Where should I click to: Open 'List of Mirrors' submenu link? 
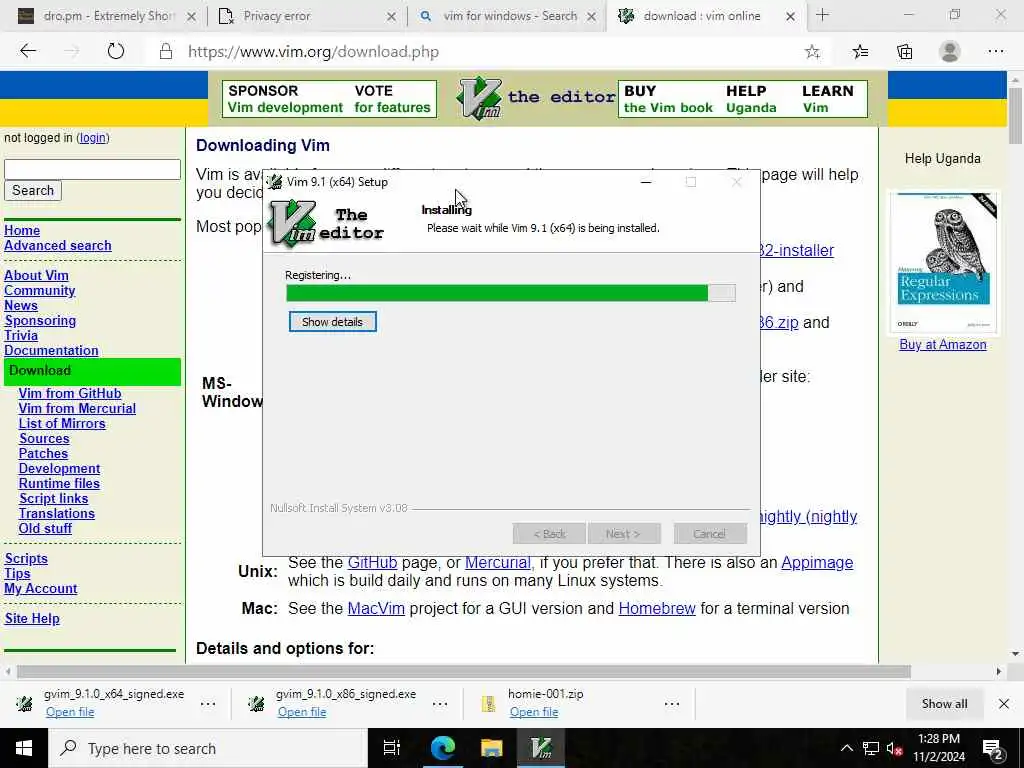tap(62, 424)
